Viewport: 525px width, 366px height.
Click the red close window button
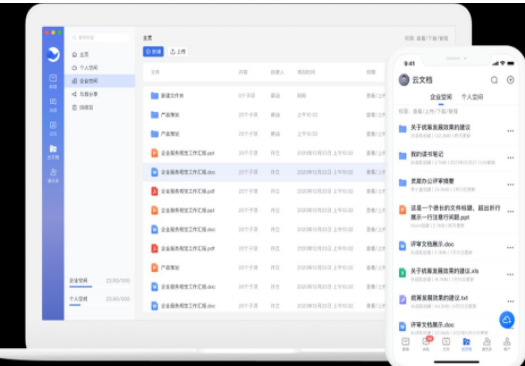click(x=47, y=32)
